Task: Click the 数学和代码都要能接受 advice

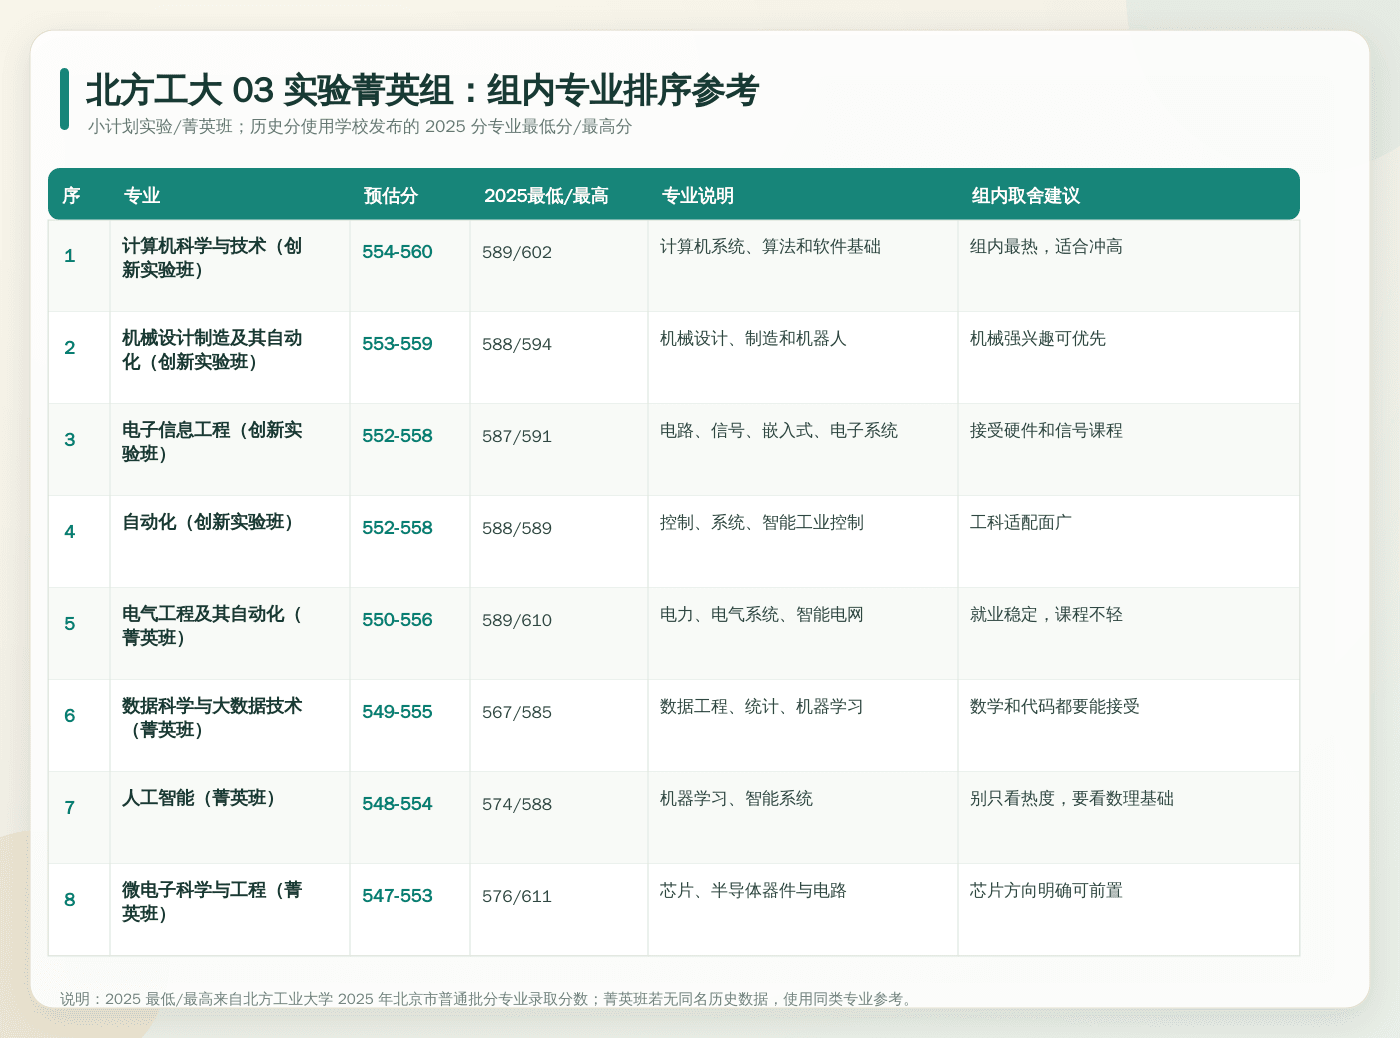Action: point(1055,707)
